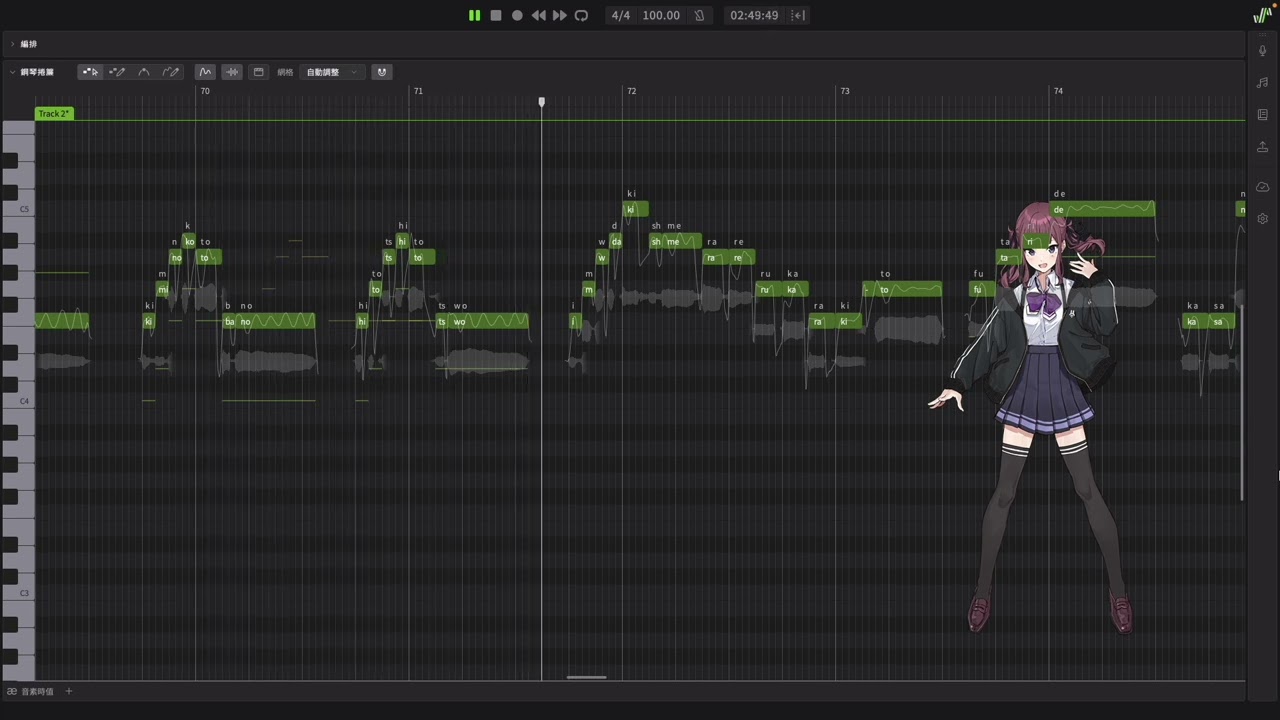
Task: Fast forward with the double right arrow
Action: pos(560,15)
